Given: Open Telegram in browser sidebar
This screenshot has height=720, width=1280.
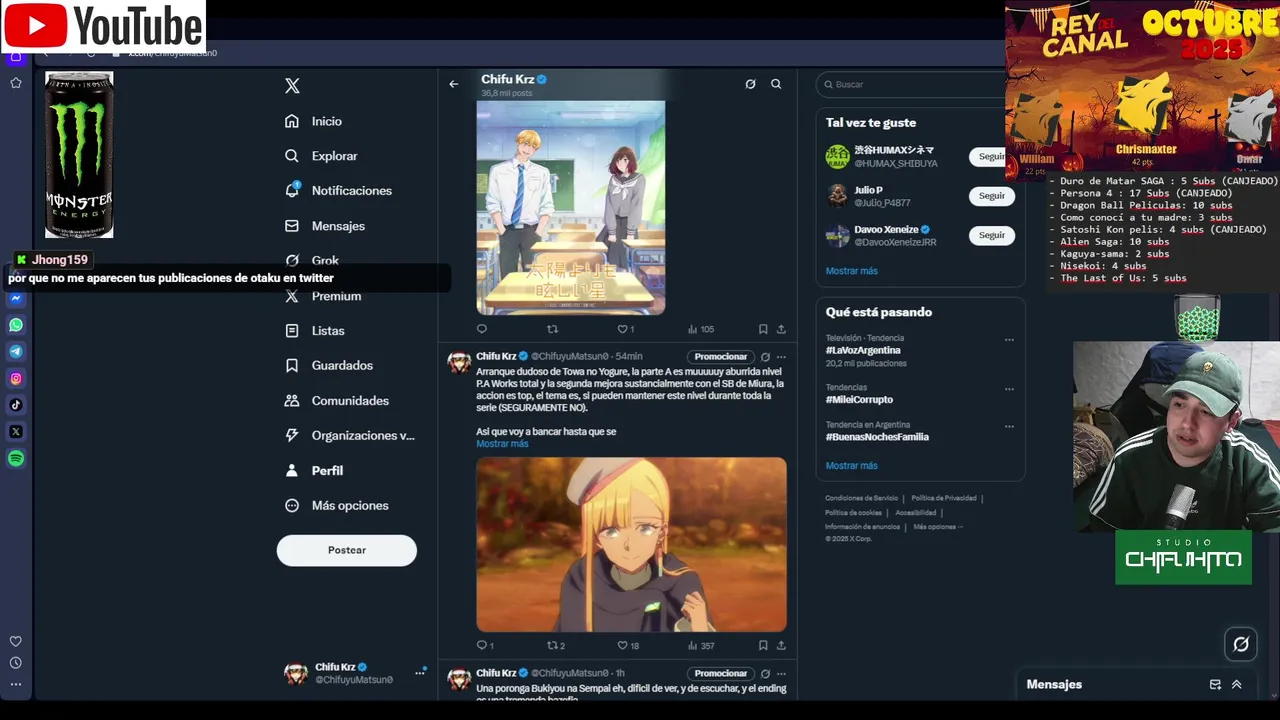Looking at the screenshot, I should coord(16,352).
